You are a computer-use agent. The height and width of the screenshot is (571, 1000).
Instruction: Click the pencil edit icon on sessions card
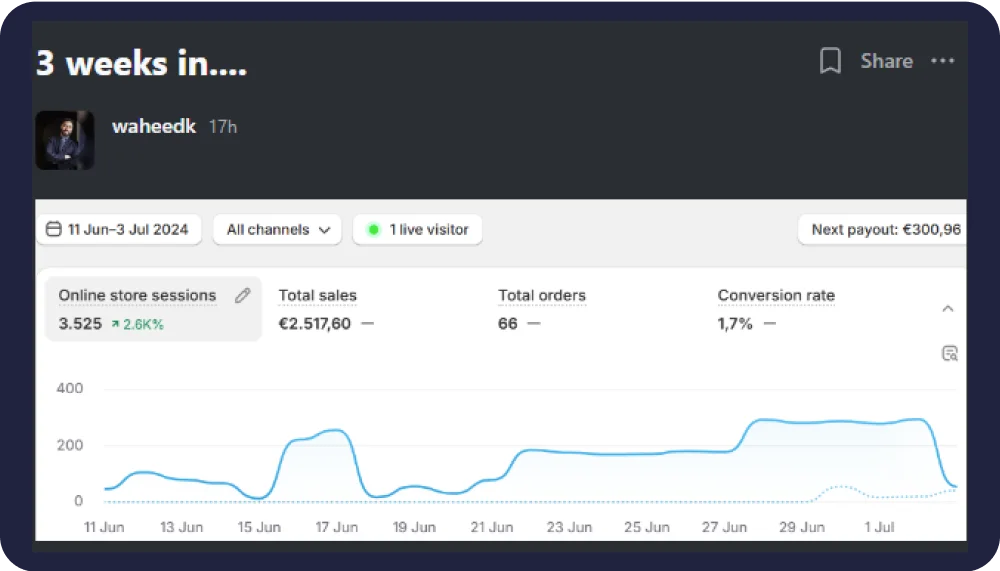pyautogui.click(x=242, y=295)
